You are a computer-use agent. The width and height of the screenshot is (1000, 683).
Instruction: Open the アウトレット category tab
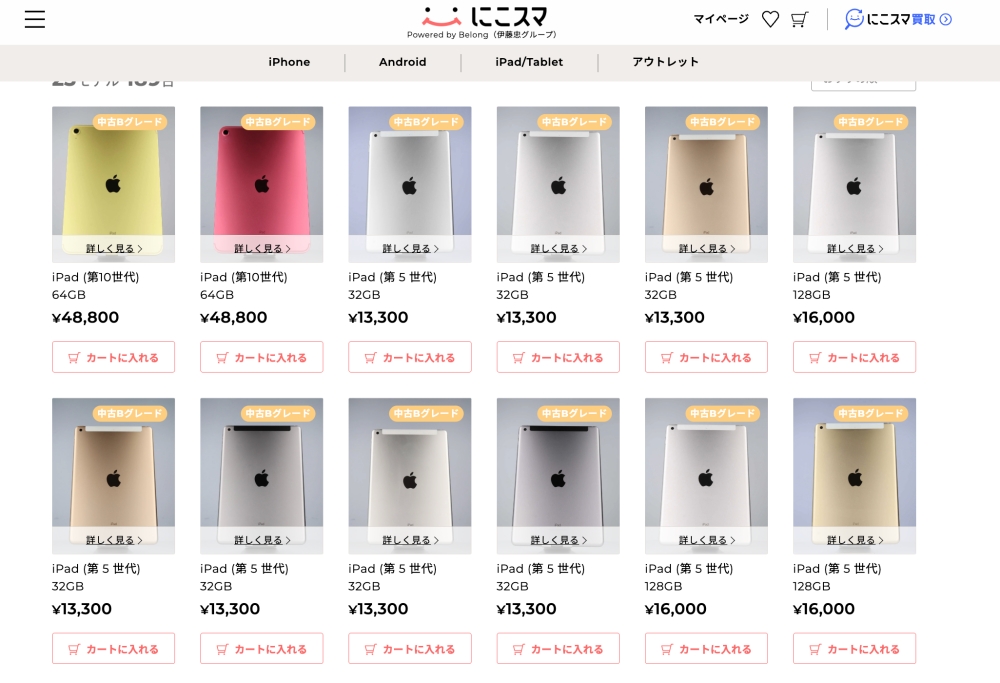point(665,62)
